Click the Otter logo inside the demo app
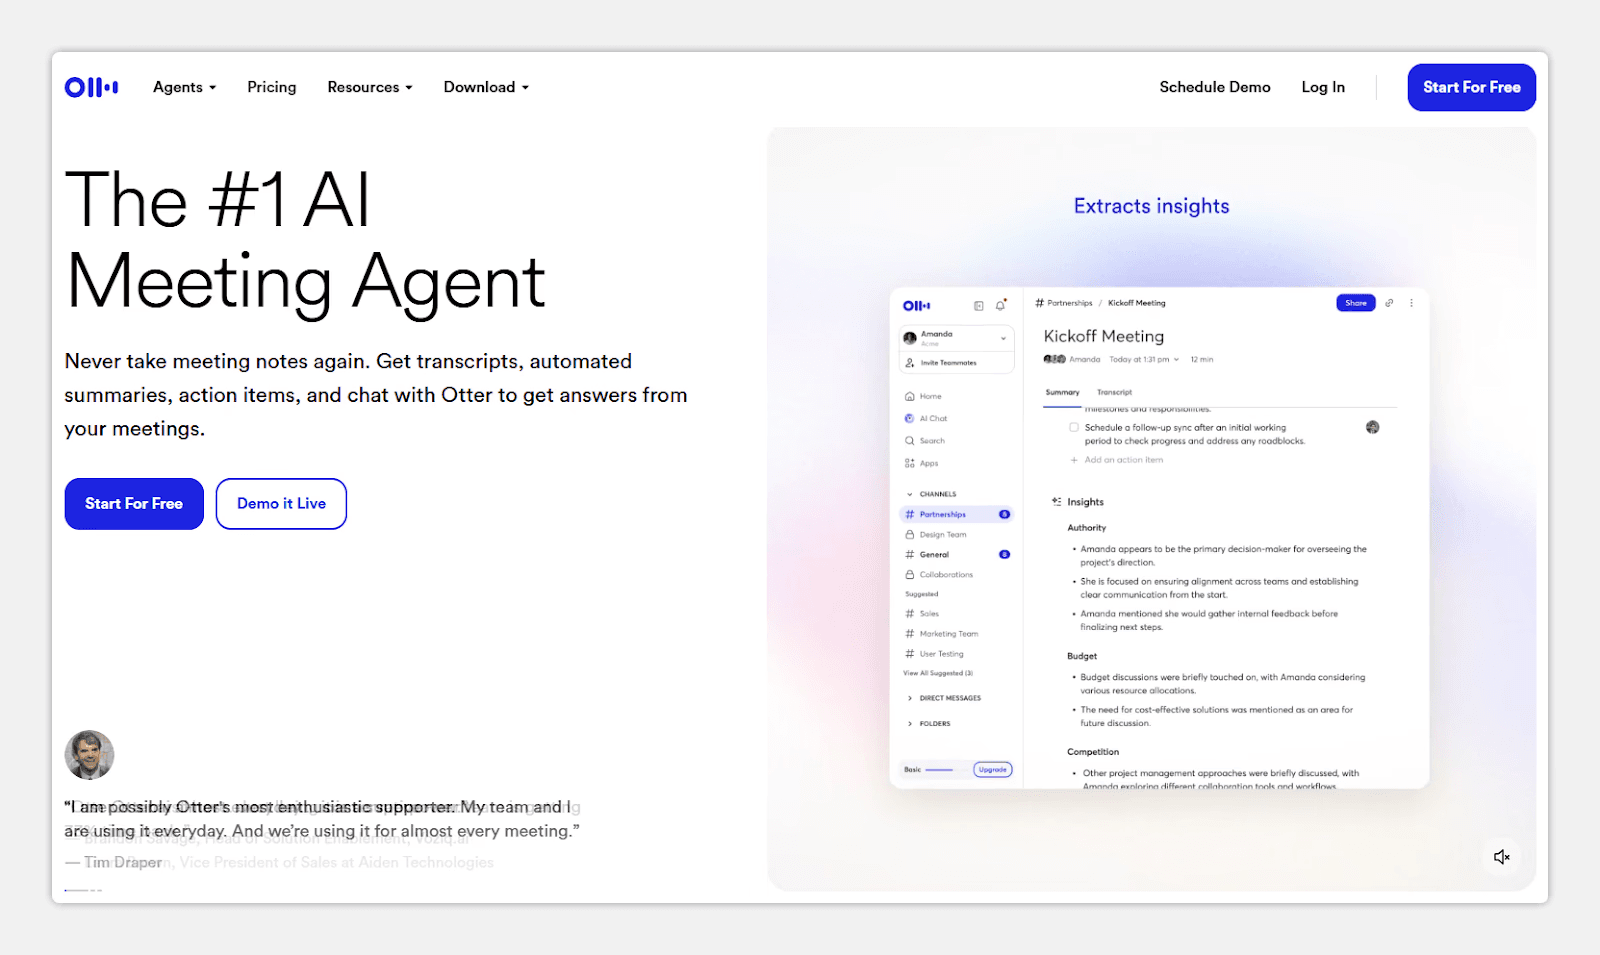This screenshot has width=1600, height=955. (916, 306)
